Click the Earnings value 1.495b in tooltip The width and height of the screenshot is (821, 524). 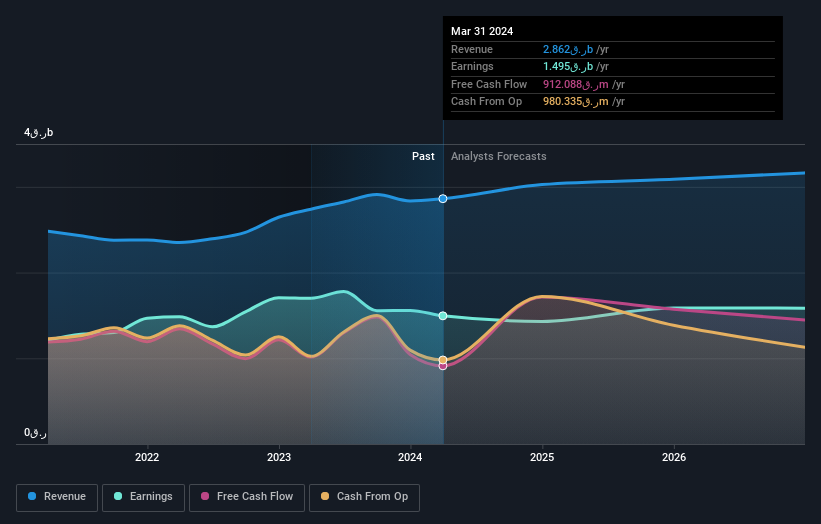(x=568, y=67)
